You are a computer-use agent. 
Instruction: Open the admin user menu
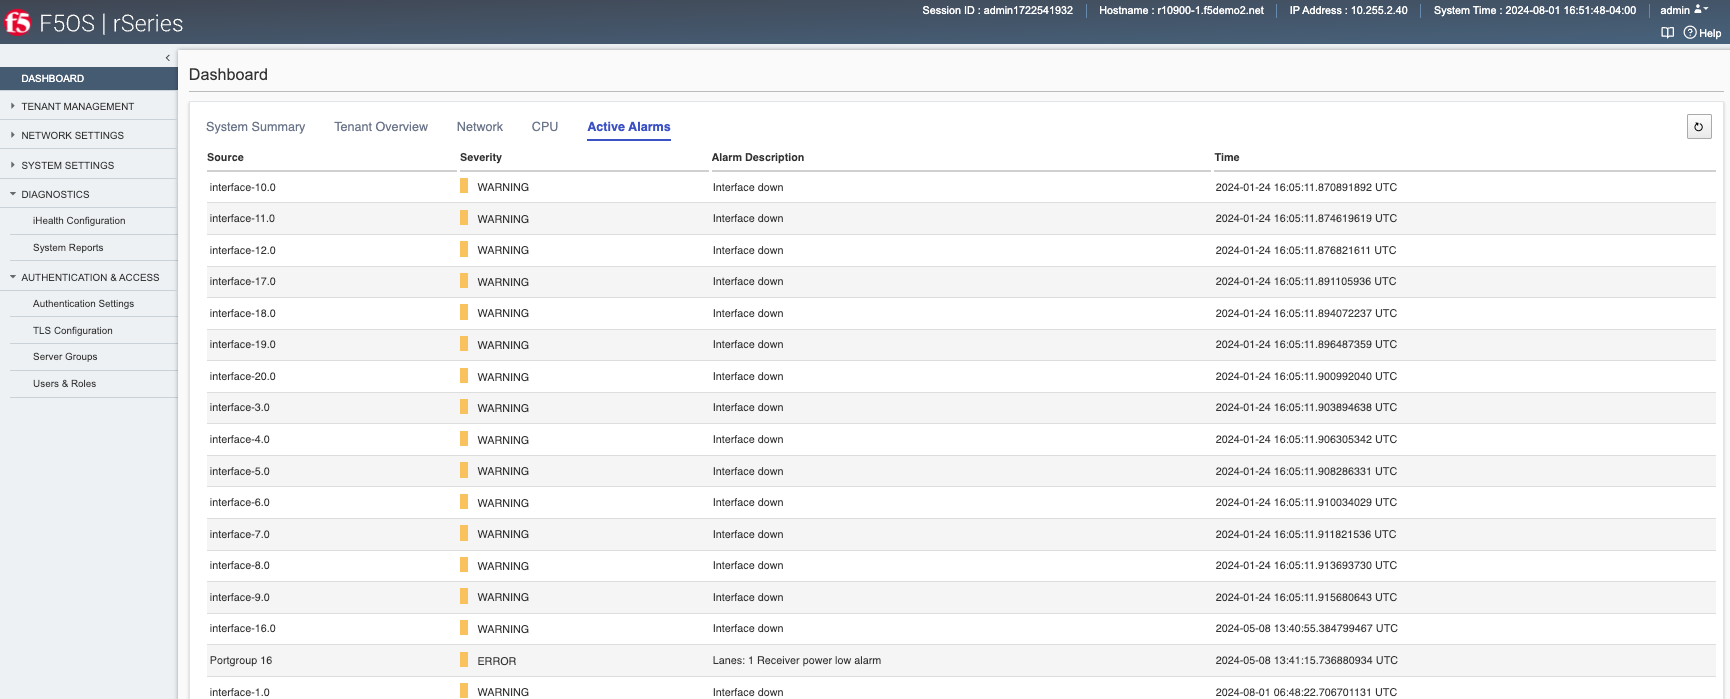point(1684,10)
